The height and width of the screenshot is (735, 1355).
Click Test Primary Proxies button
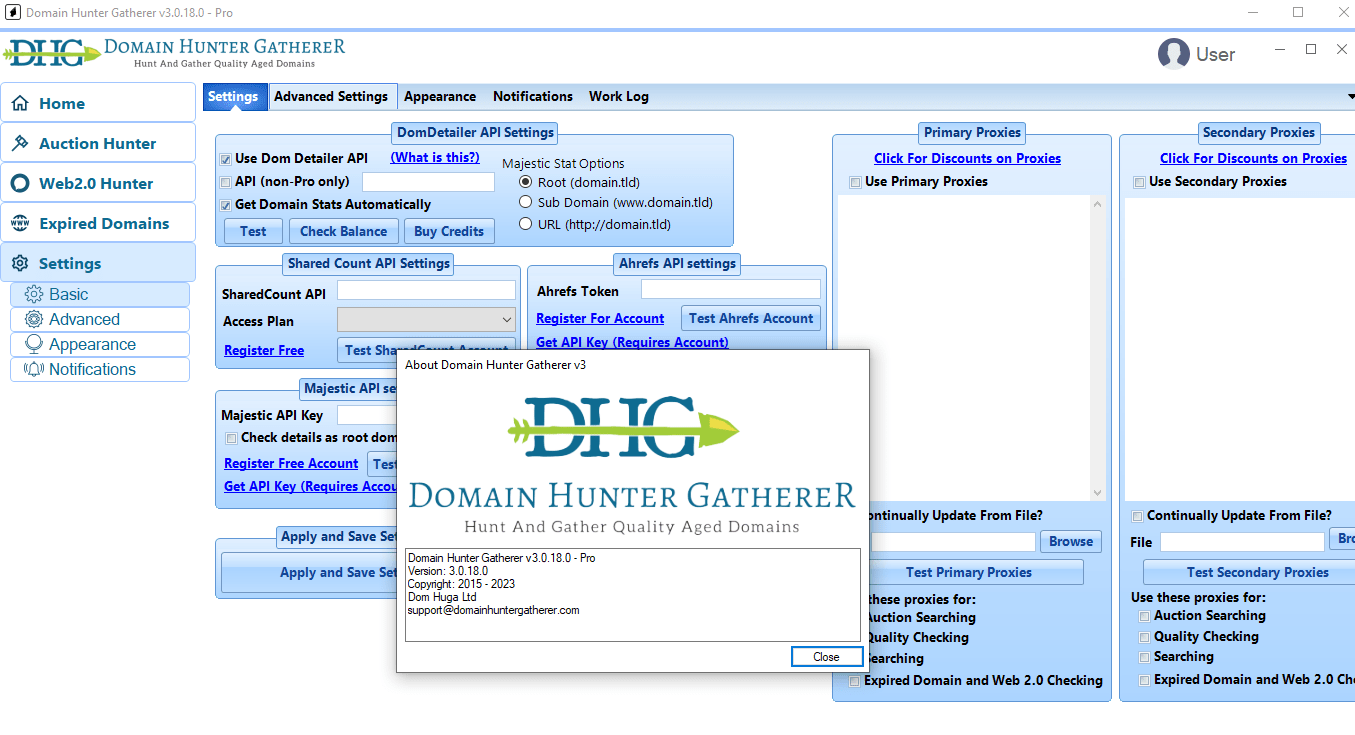pyautogui.click(x=969, y=572)
